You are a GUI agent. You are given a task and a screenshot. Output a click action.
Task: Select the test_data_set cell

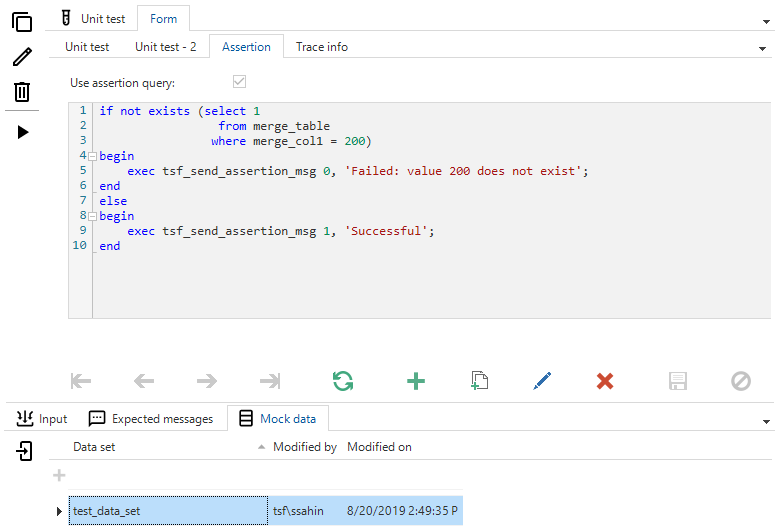tap(168, 511)
